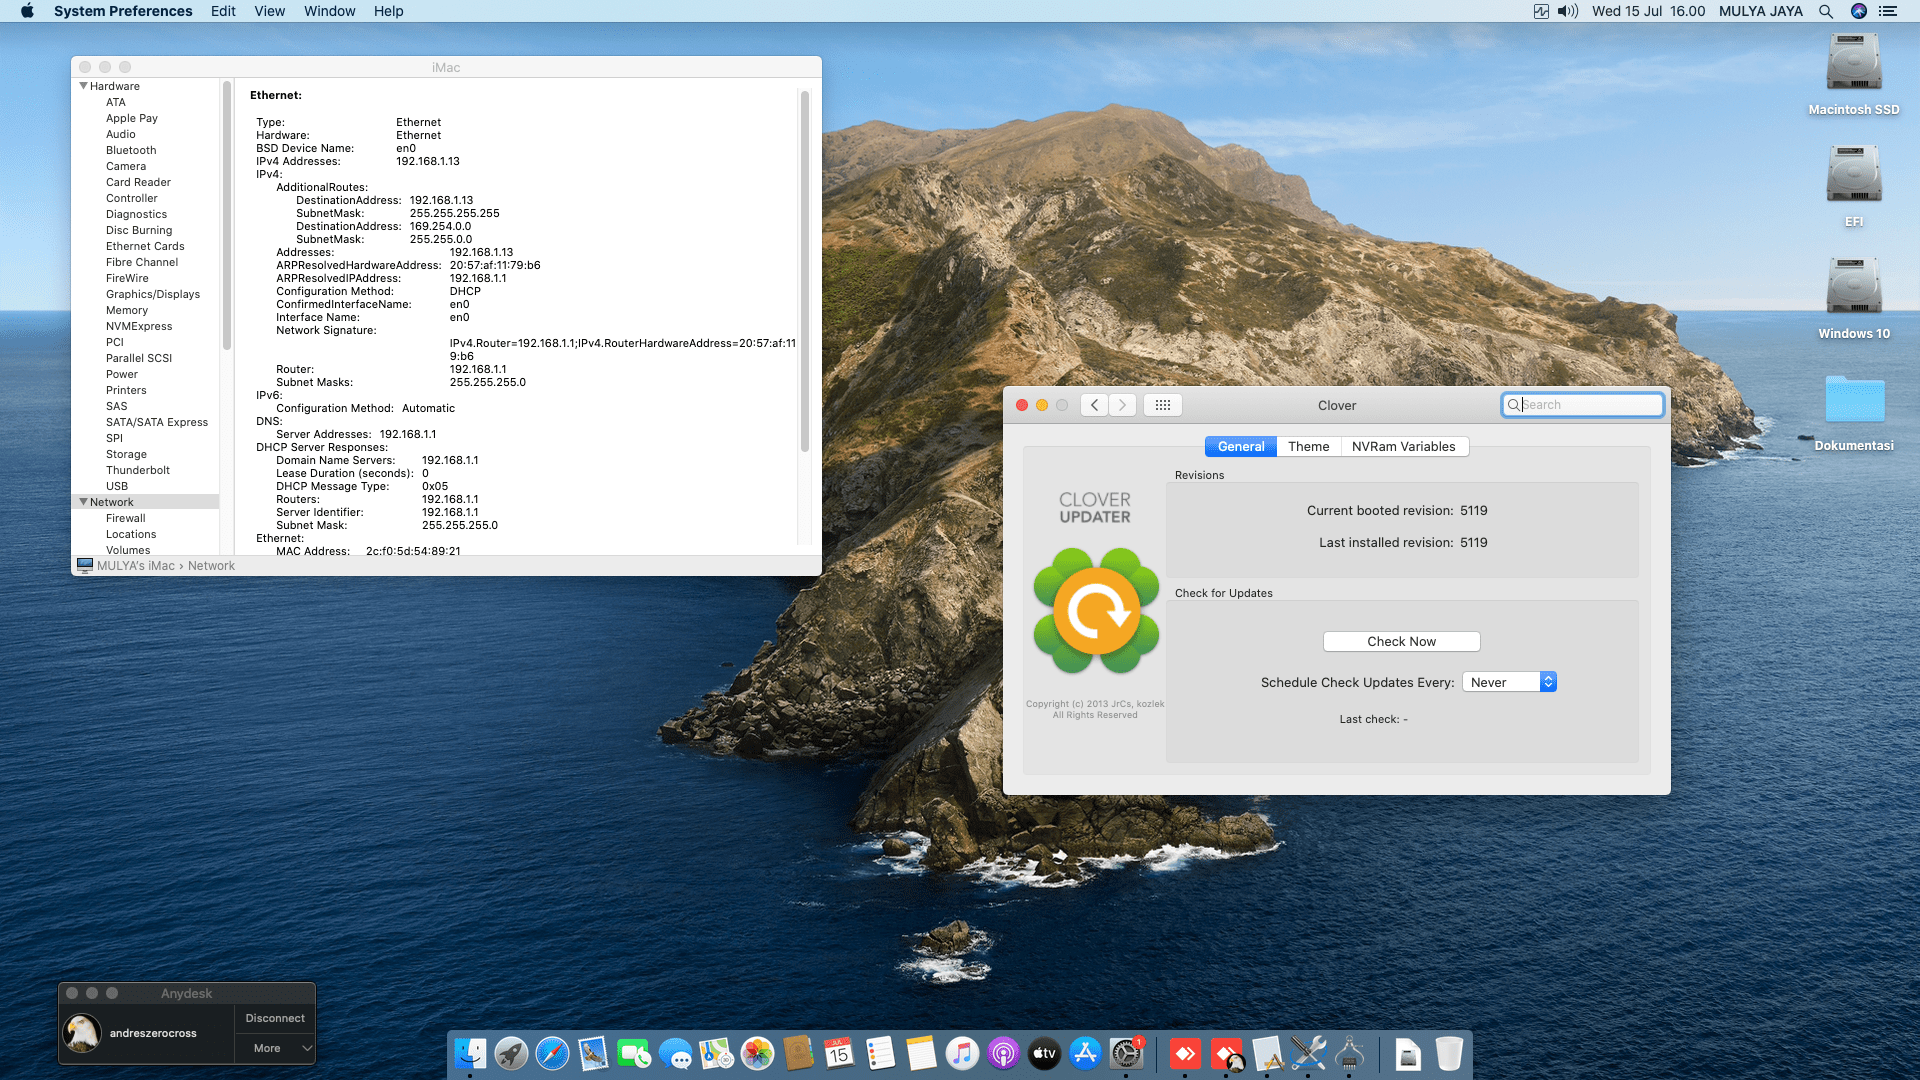Screen dimensions: 1920x1080
Task: Click MULYA JAYA user menu
Action: [x=1761, y=11]
